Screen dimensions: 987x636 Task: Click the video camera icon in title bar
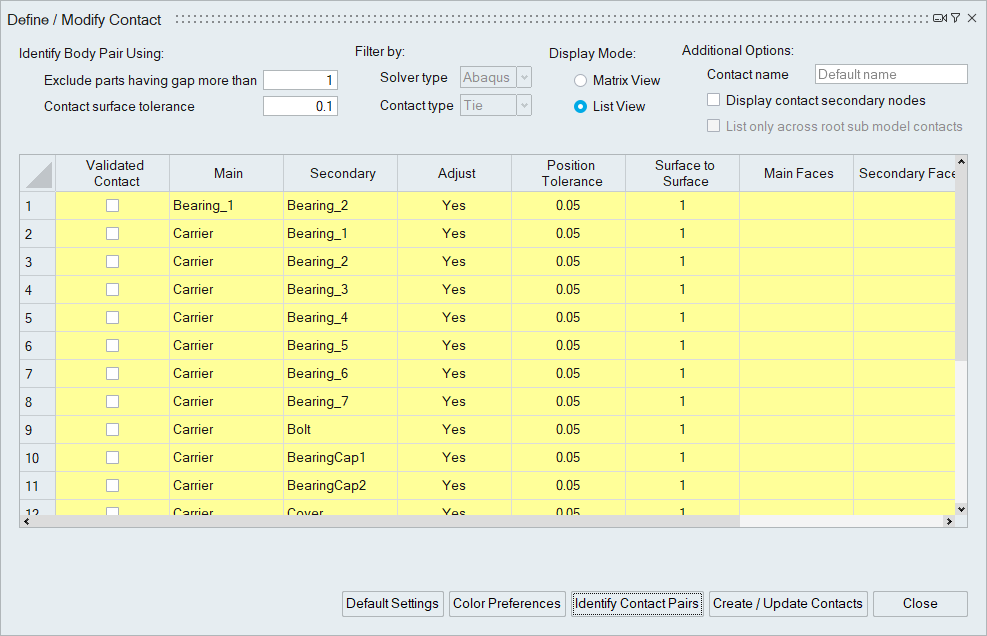click(939, 18)
